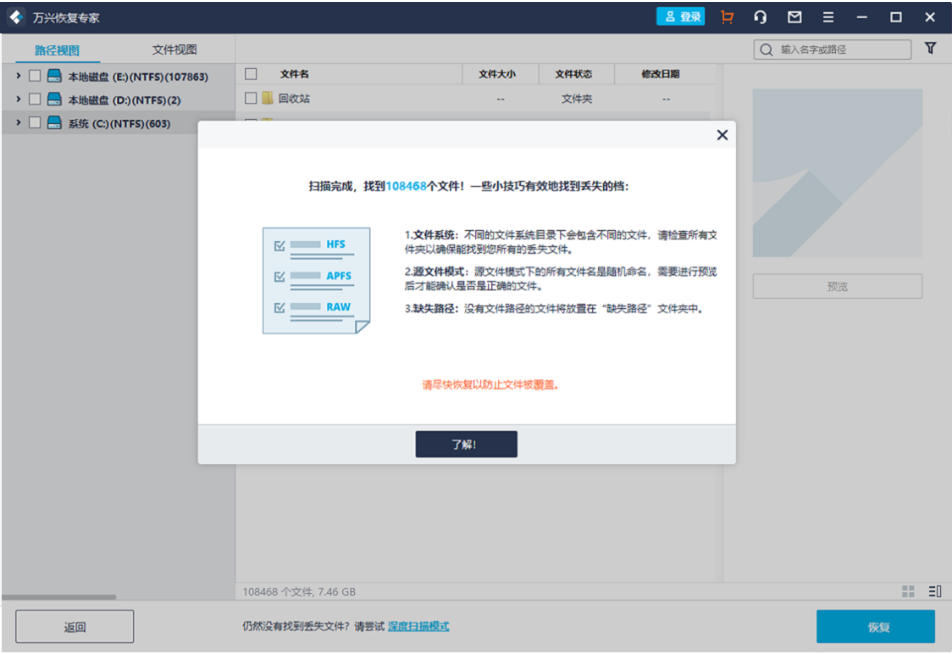Select the 路径视图 tab
Image resolution: width=952 pixels, height=654 pixels.
click(x=55, y=49)
